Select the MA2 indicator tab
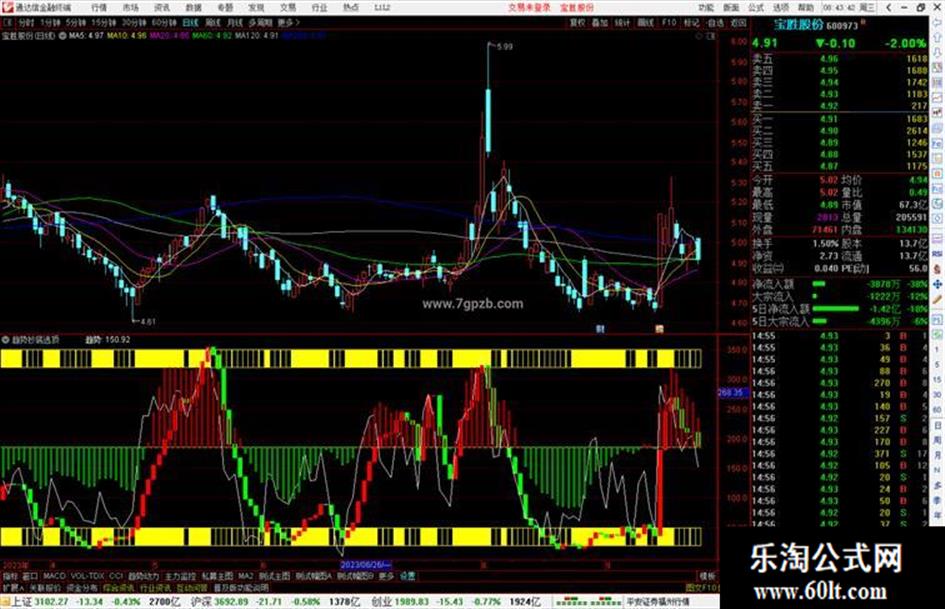 click(x=245, y=576)
